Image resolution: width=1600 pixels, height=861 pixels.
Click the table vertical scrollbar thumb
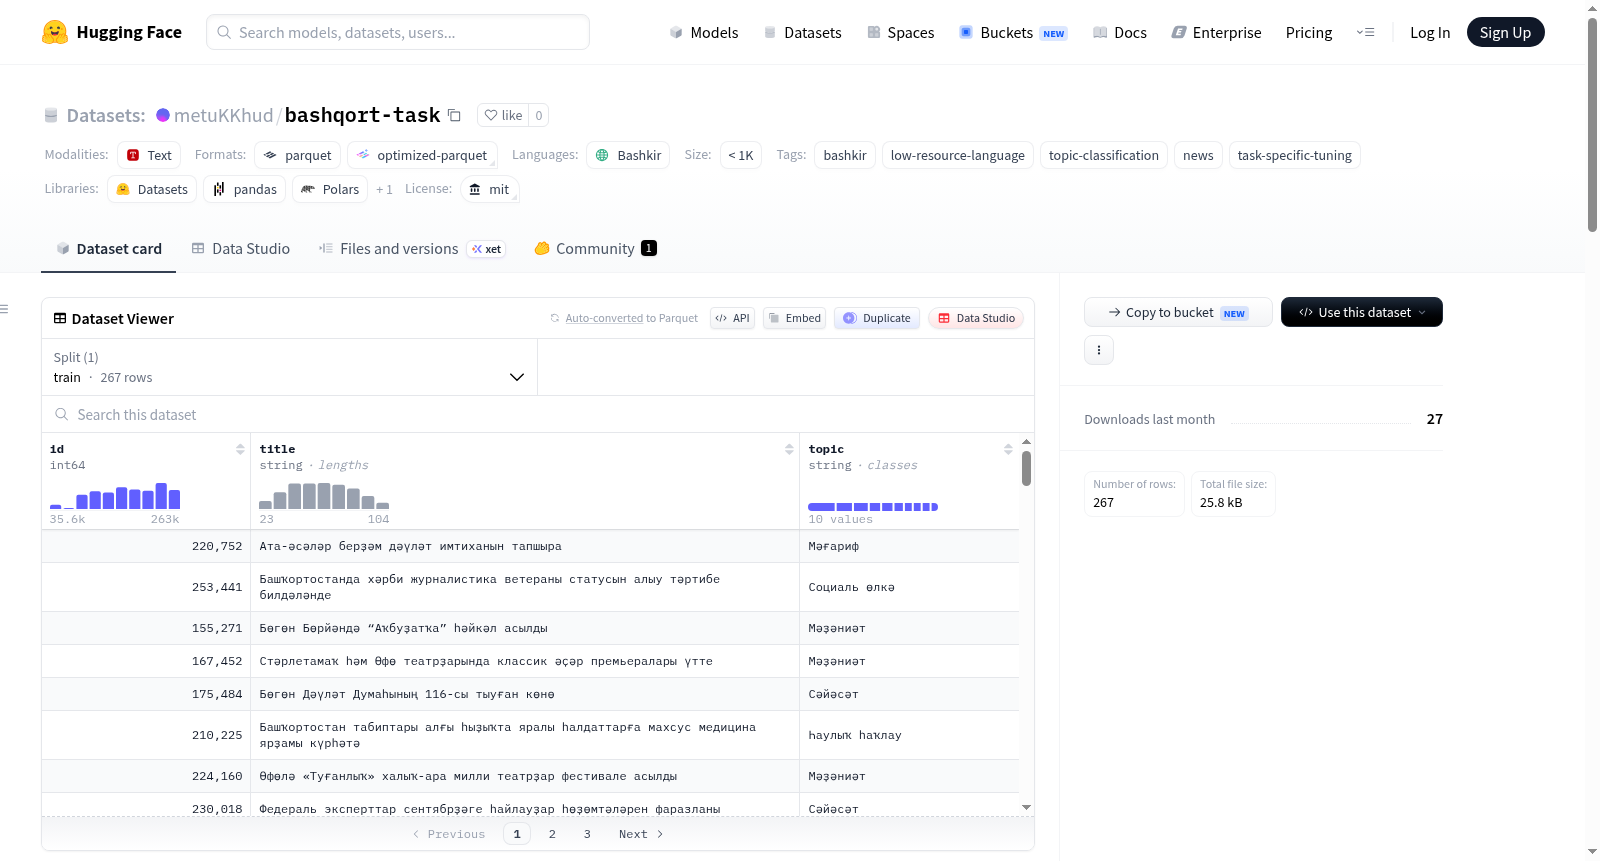tap(1026, 468)
